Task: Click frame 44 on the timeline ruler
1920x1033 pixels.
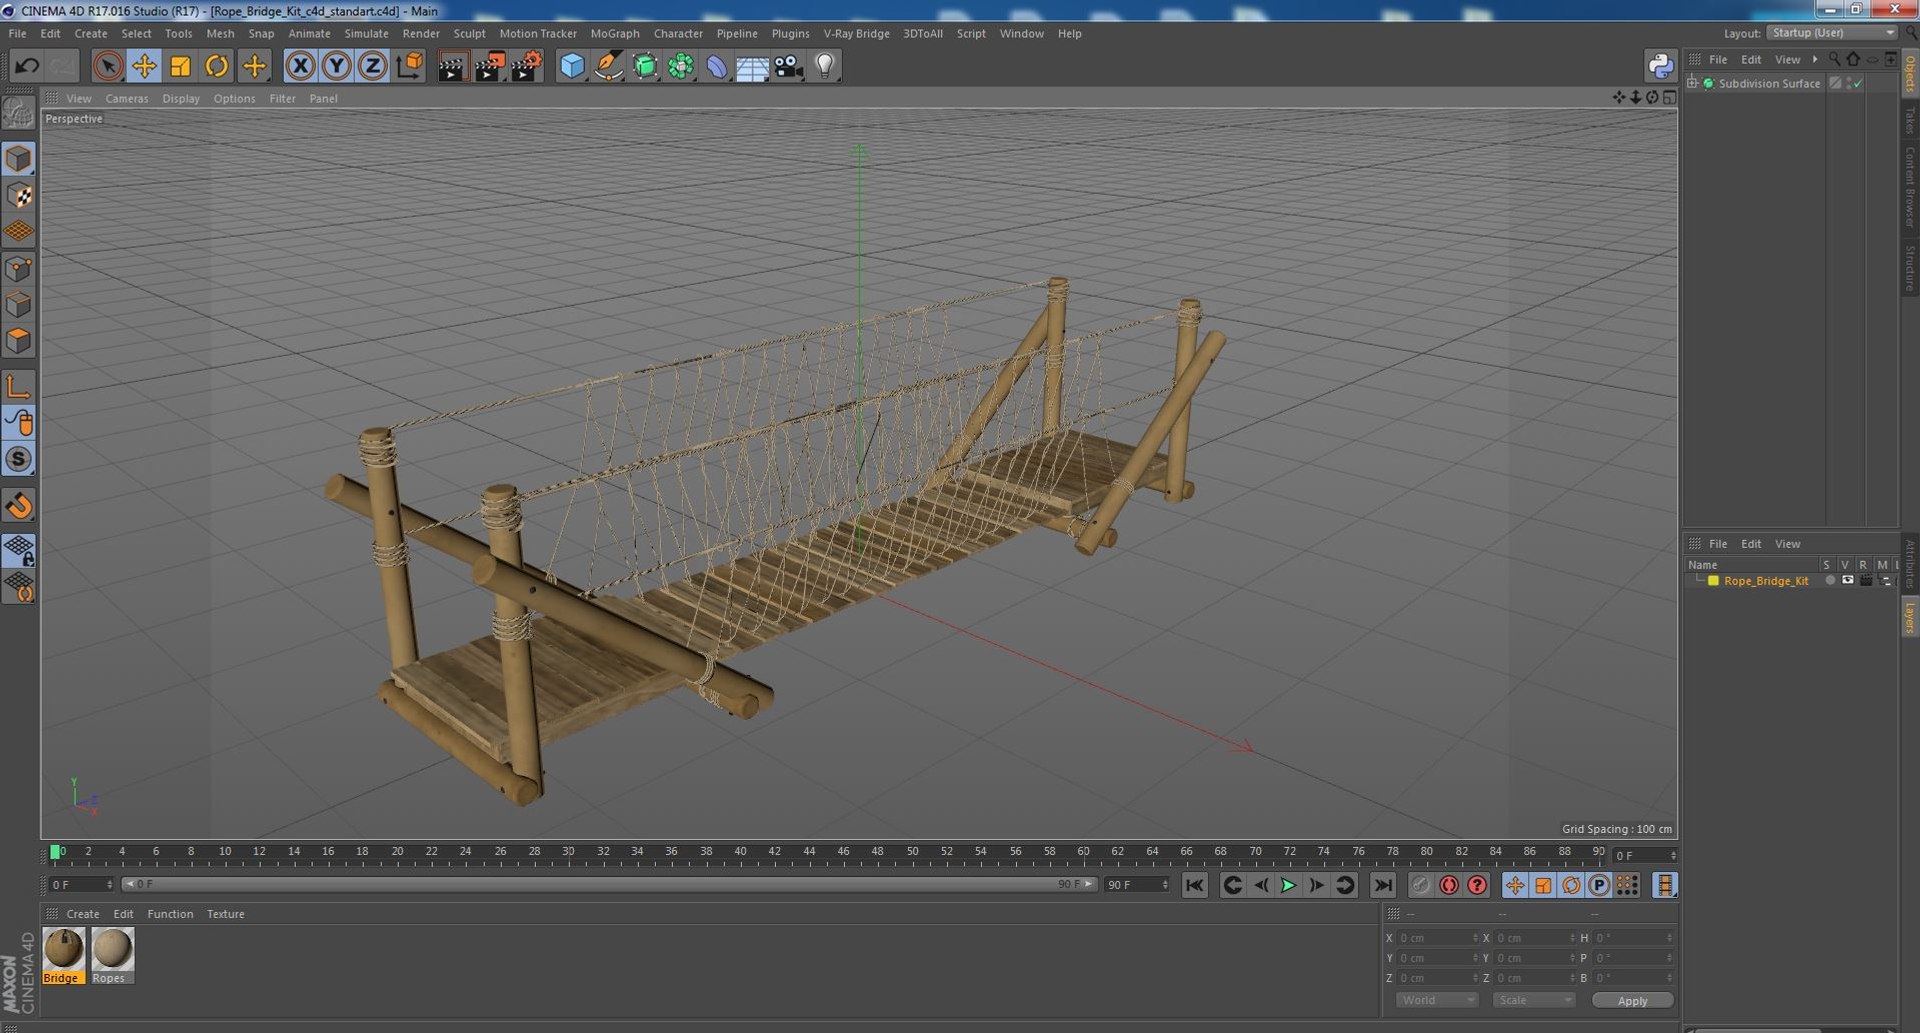Action: pos(809,852)
